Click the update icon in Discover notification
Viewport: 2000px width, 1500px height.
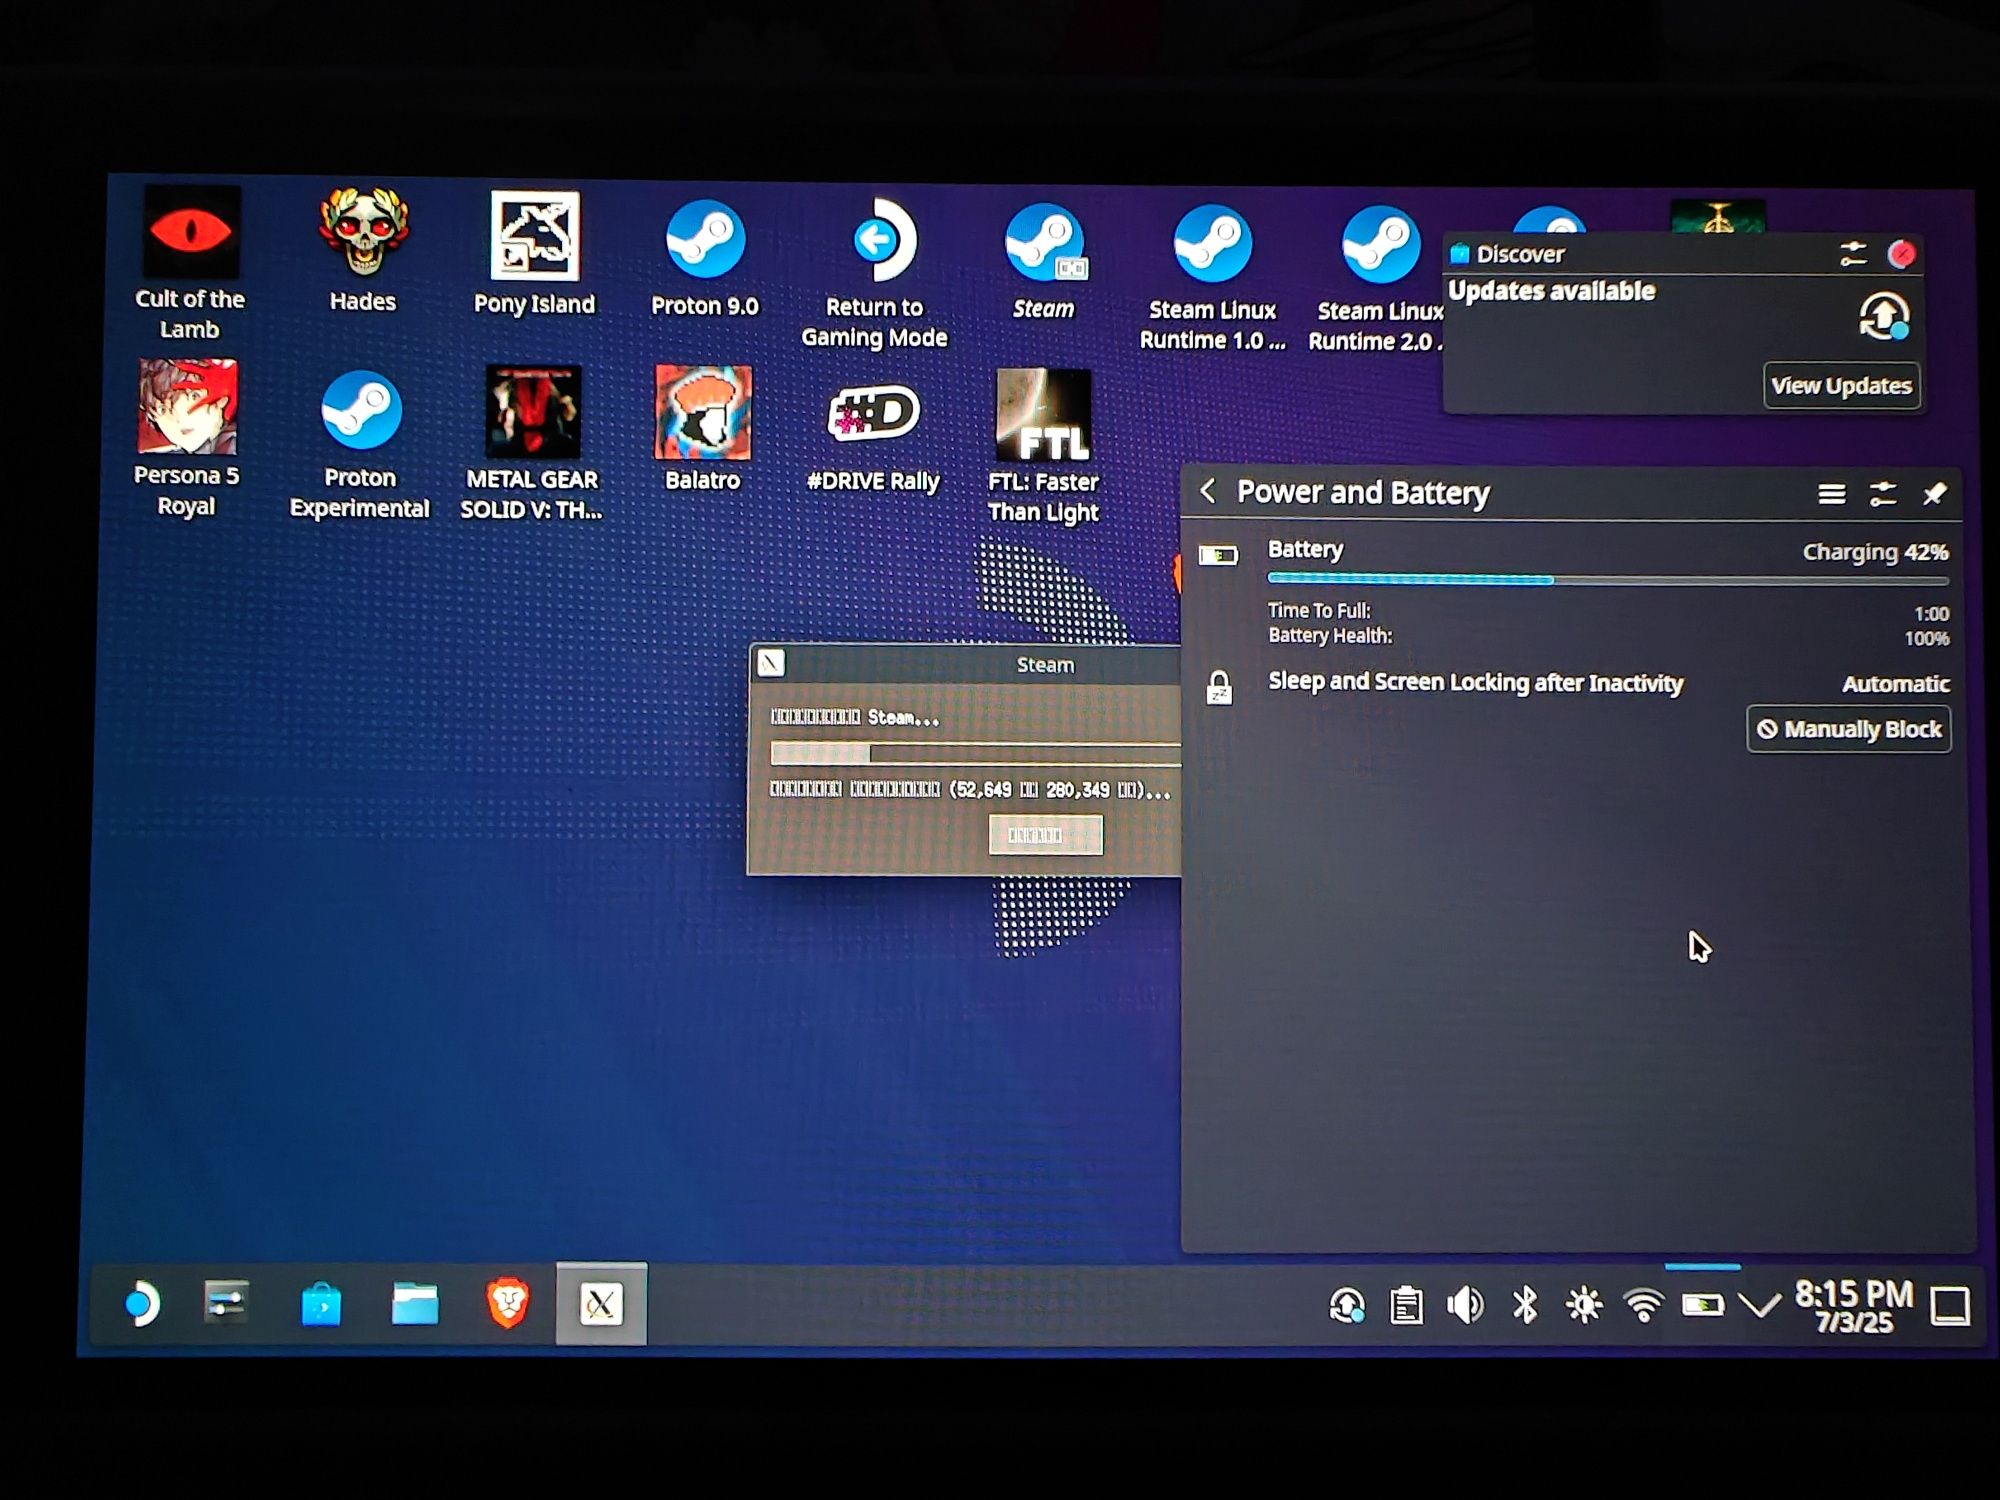(x=1884, y=317)
